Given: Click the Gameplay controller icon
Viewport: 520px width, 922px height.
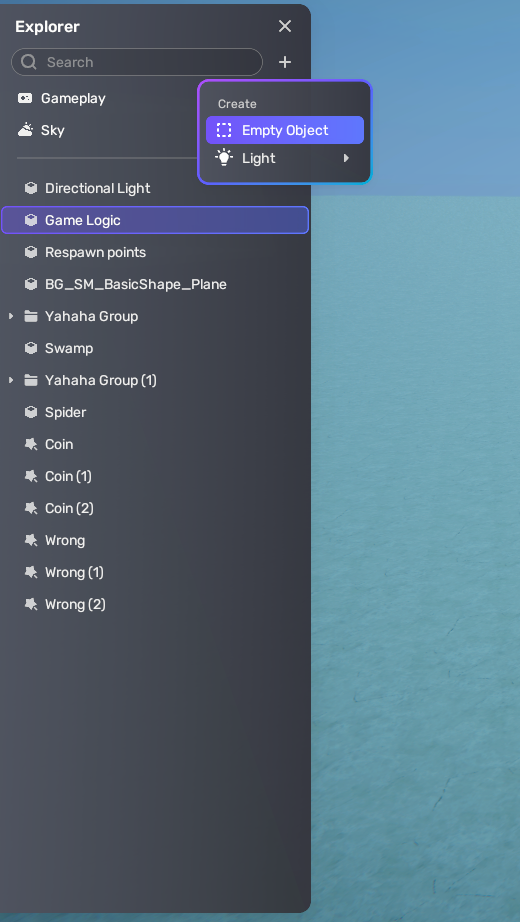Looking at the screenshot, I should pyautogui.click(x=25, y=98).
